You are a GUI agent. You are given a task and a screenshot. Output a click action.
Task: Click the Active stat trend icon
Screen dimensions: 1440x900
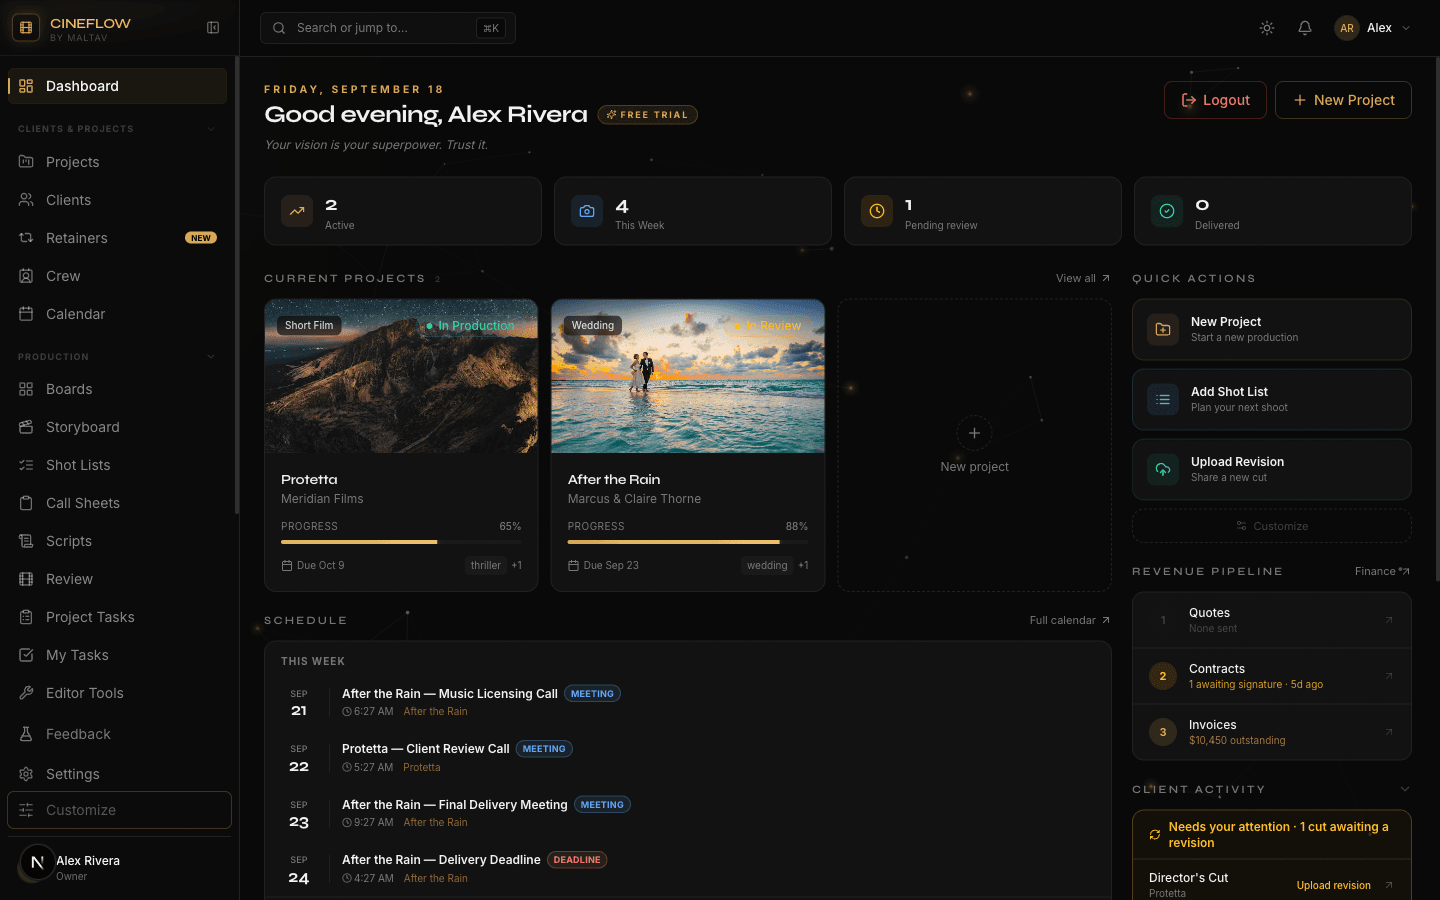[297, 211]
